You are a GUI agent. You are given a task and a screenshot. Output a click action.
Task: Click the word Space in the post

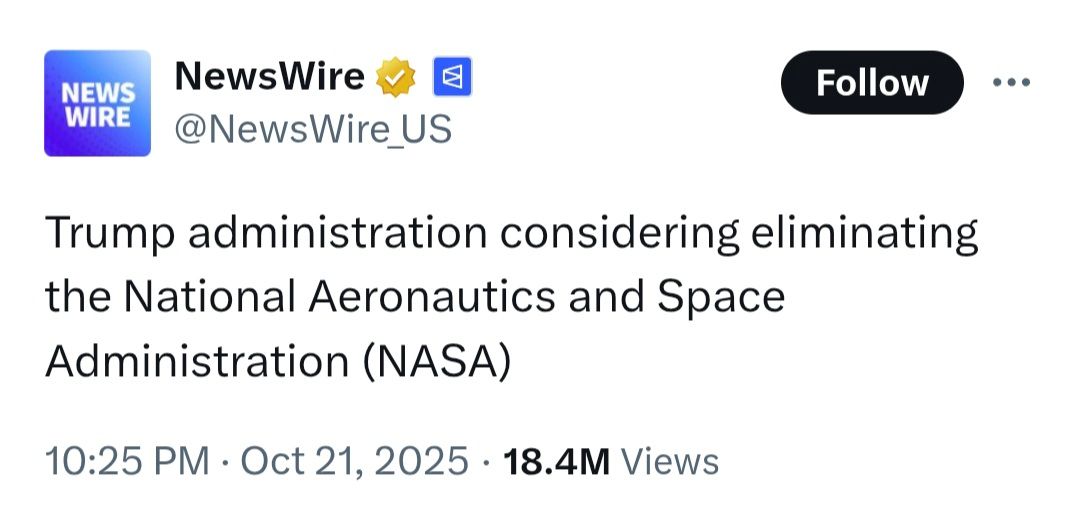722,297
